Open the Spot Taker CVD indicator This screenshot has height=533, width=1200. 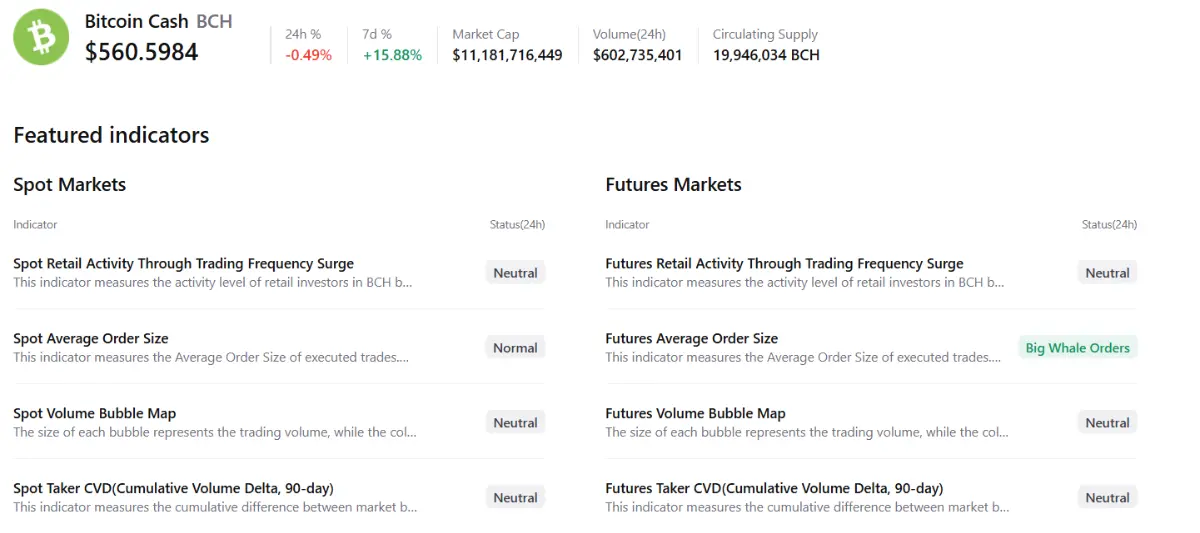pos(173,489)
